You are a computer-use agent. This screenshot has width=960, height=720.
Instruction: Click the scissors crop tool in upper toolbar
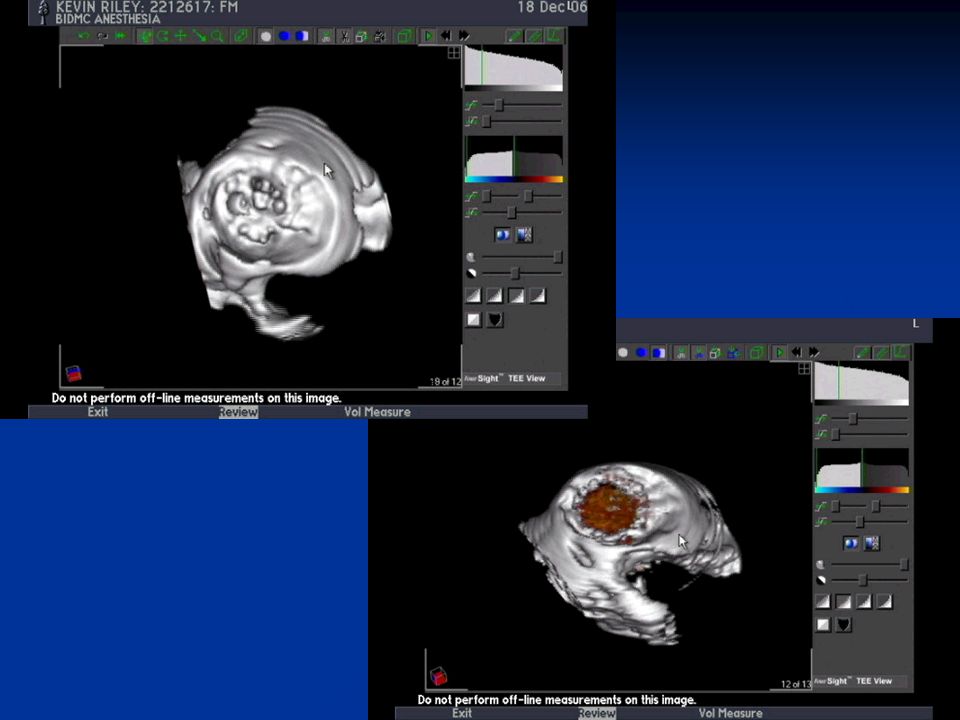pyautogui.click(x=345, y=36)
